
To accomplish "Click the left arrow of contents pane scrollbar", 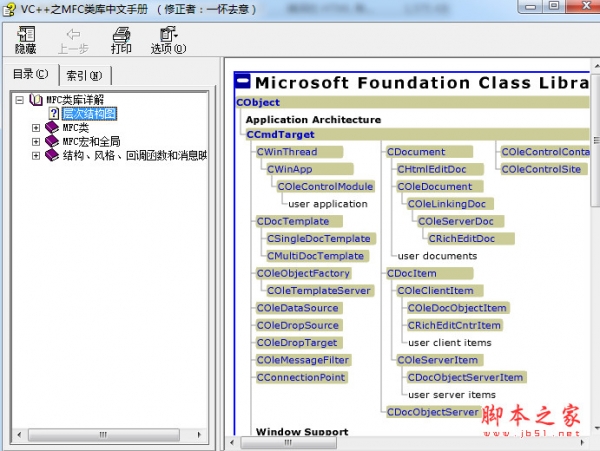I will (x=19, y=435).
